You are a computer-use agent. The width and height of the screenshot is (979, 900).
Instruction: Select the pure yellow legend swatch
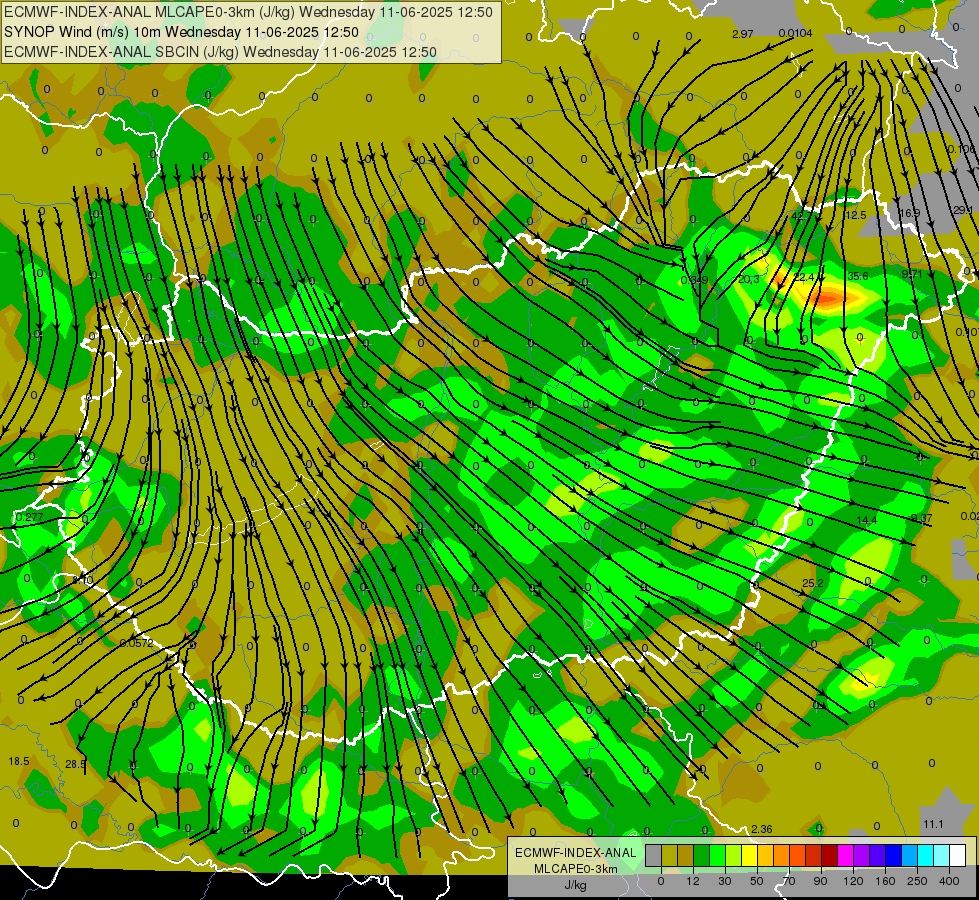tap(750, 855)
